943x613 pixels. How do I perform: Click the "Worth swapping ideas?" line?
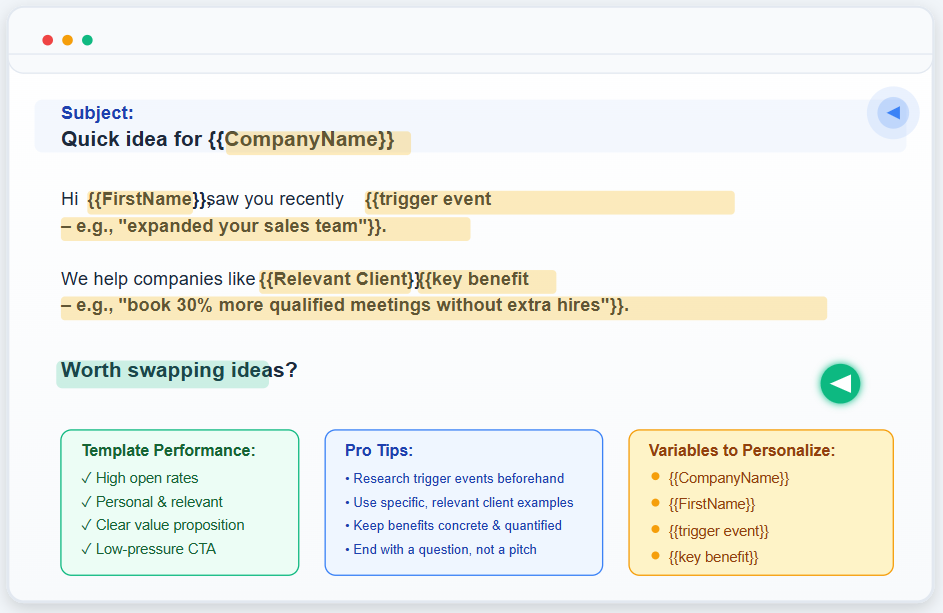(x=179, y=370)
